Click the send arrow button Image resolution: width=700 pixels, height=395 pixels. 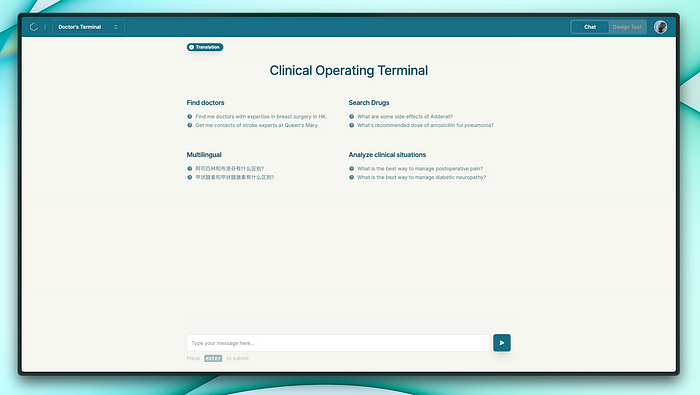(x=502, y=343)
